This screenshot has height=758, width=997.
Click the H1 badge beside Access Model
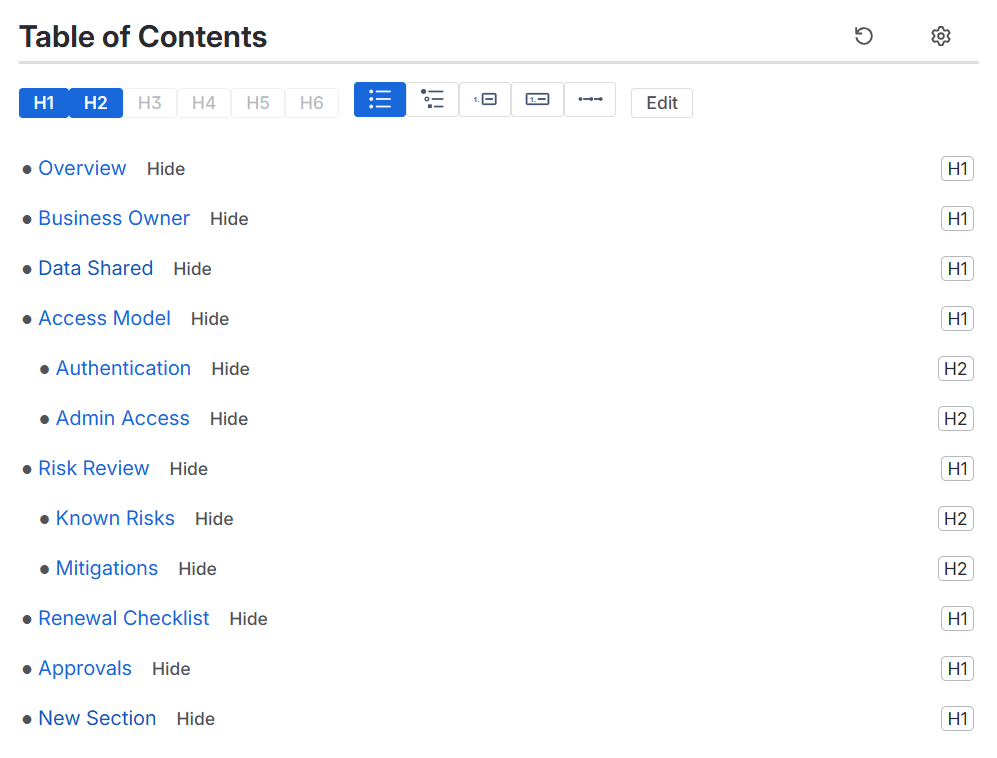coord(957,319)
